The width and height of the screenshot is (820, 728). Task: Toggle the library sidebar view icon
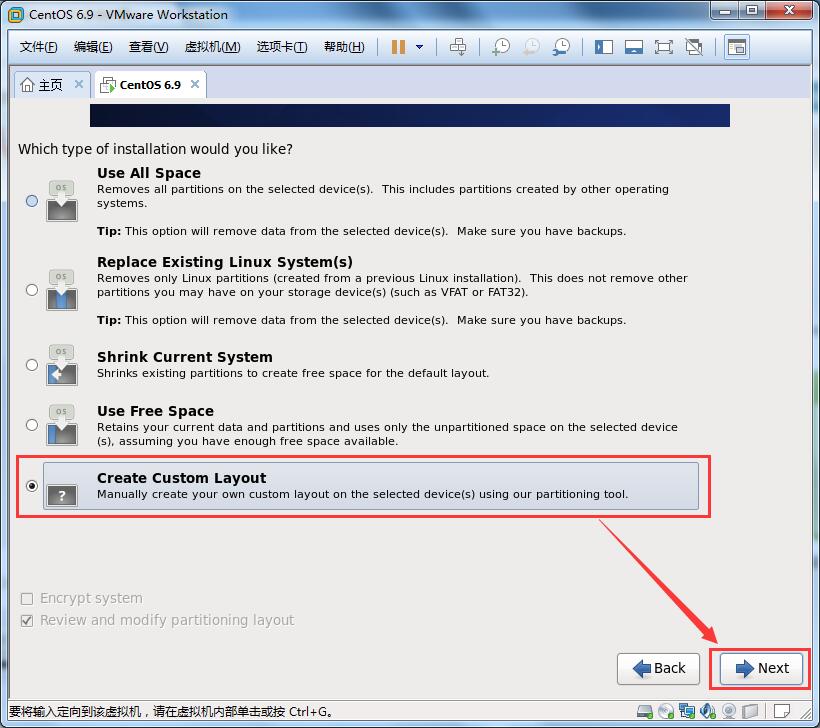(604, 47)
